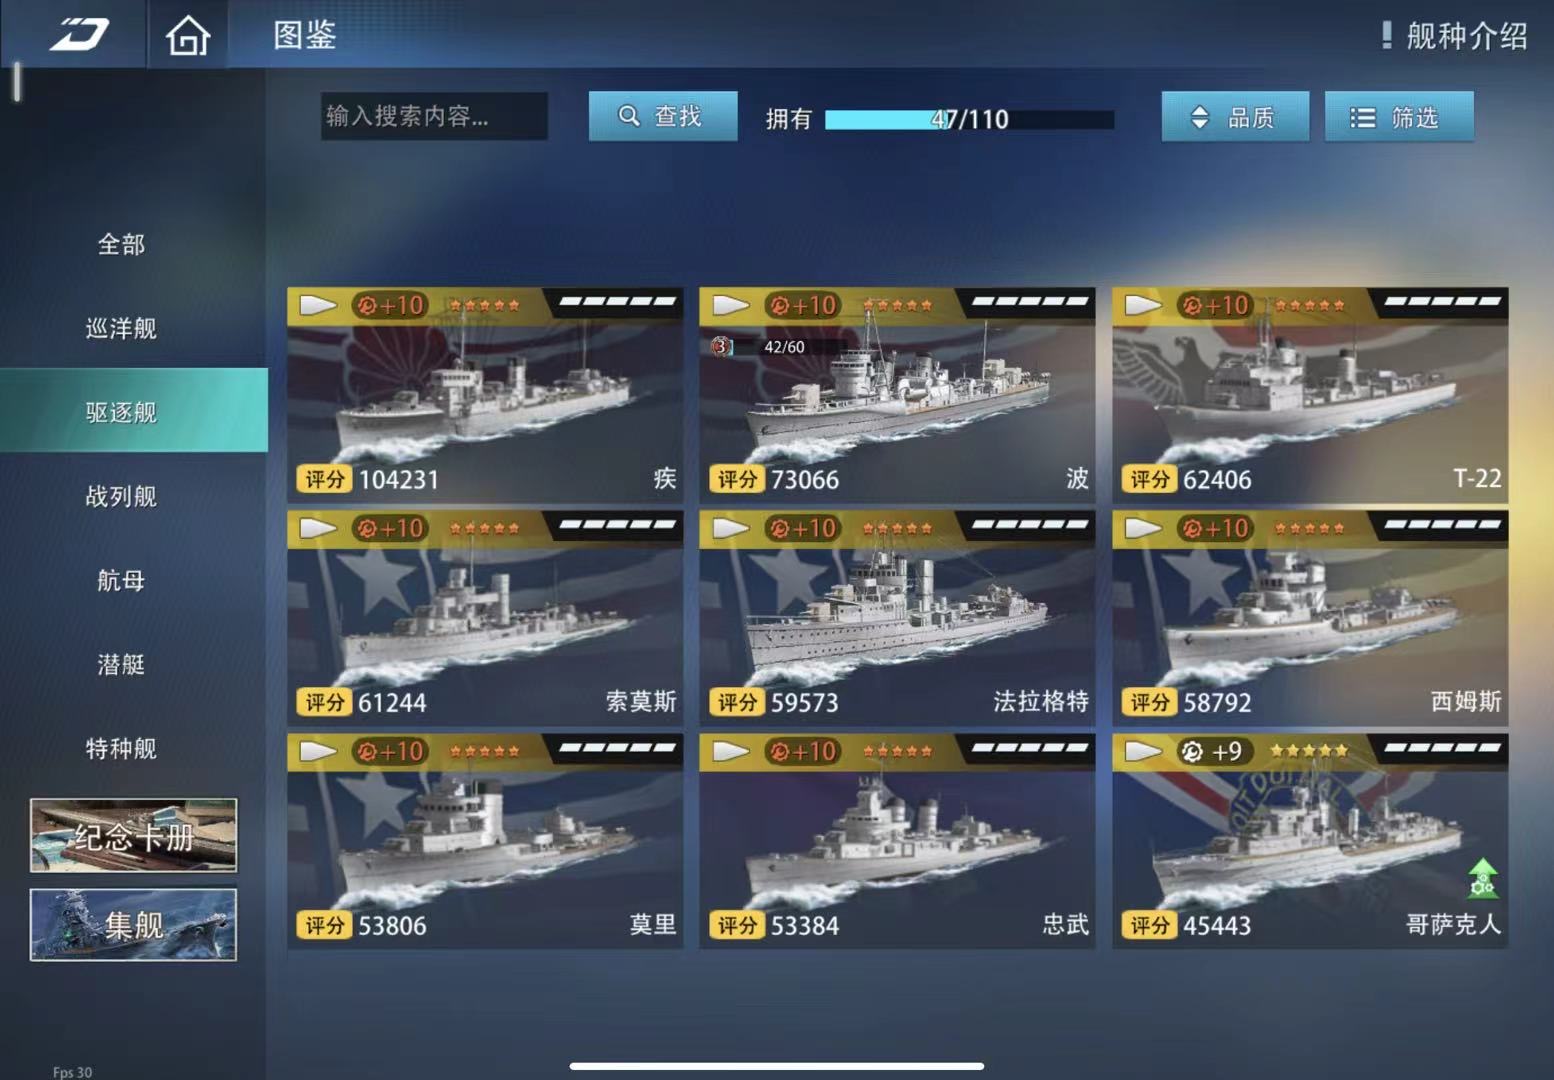Open the 法拉格特 ship card
Viewport: 1554px width, 1080px height.
tap(897, 617)
